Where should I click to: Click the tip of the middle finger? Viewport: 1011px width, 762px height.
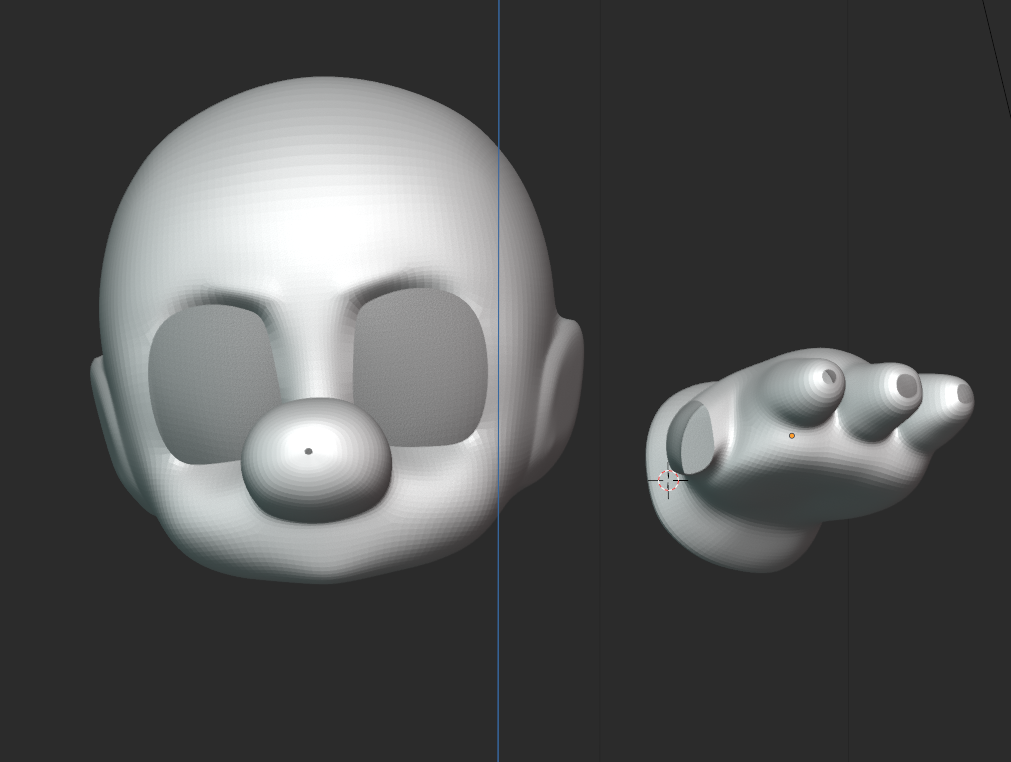point(906,385)
